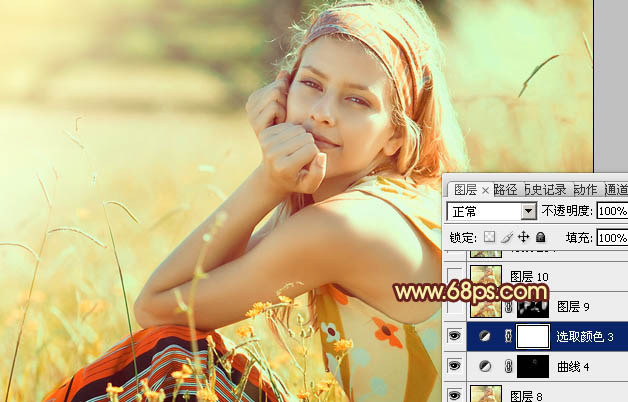
Task: Hide the 选取颜色 3 layer
Action: pos(454,336)
